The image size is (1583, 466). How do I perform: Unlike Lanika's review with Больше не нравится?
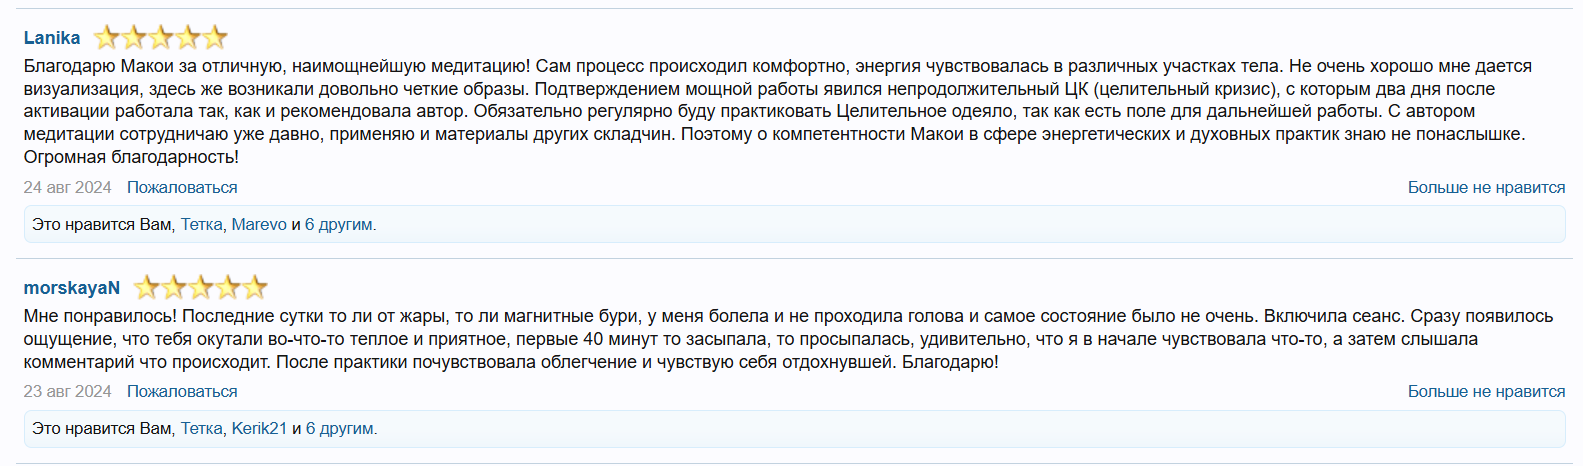click(x=1486, y=188)
